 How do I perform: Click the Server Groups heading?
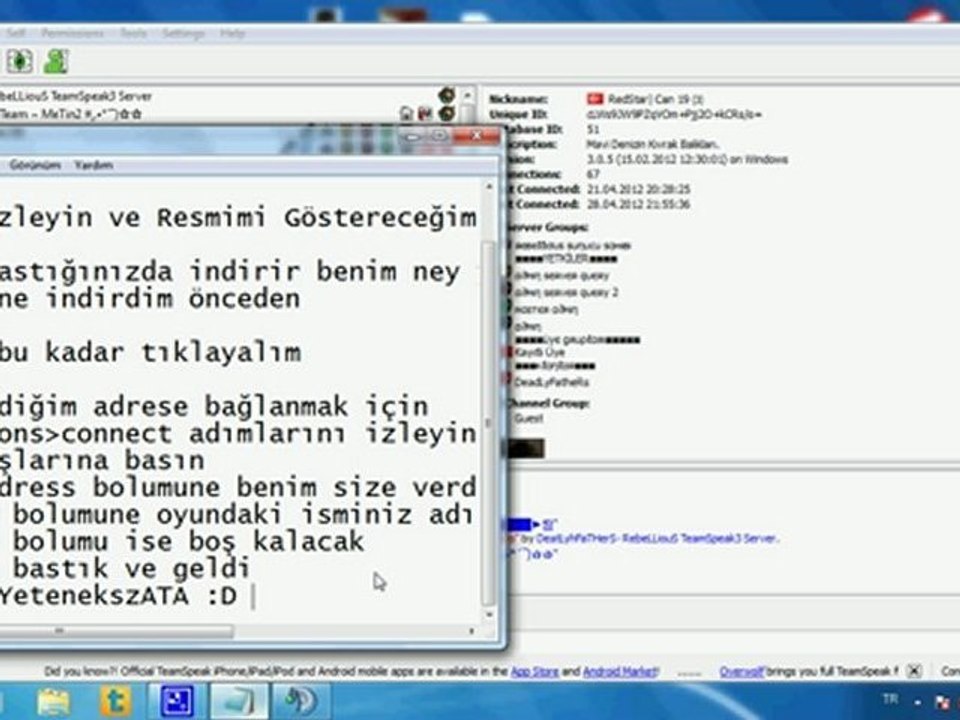(548, 227)
